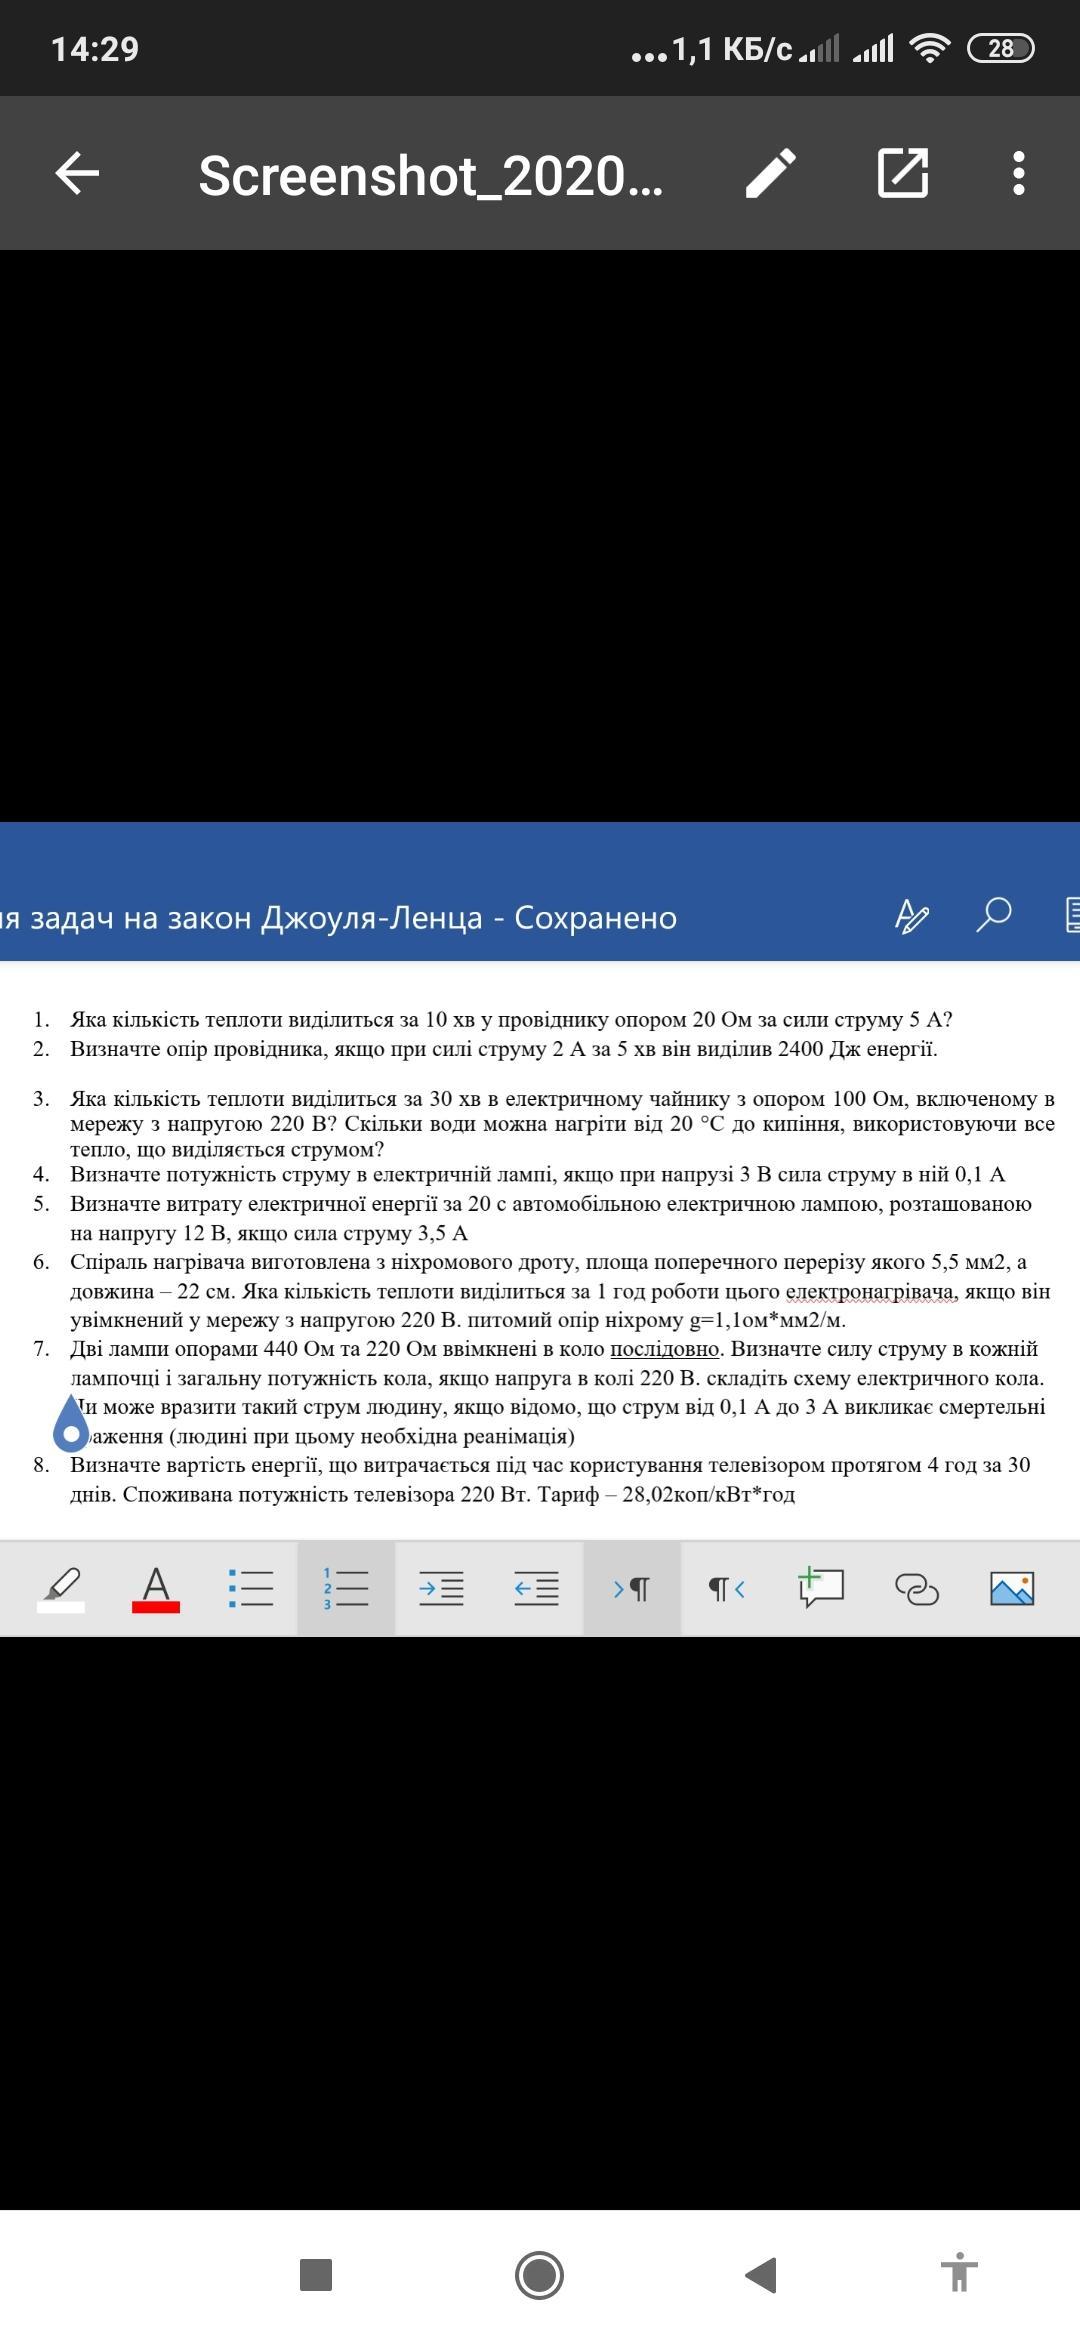1080x2340 pixels.
Task: Tap the blue text cursor handle
Action: pos(71,1424)
